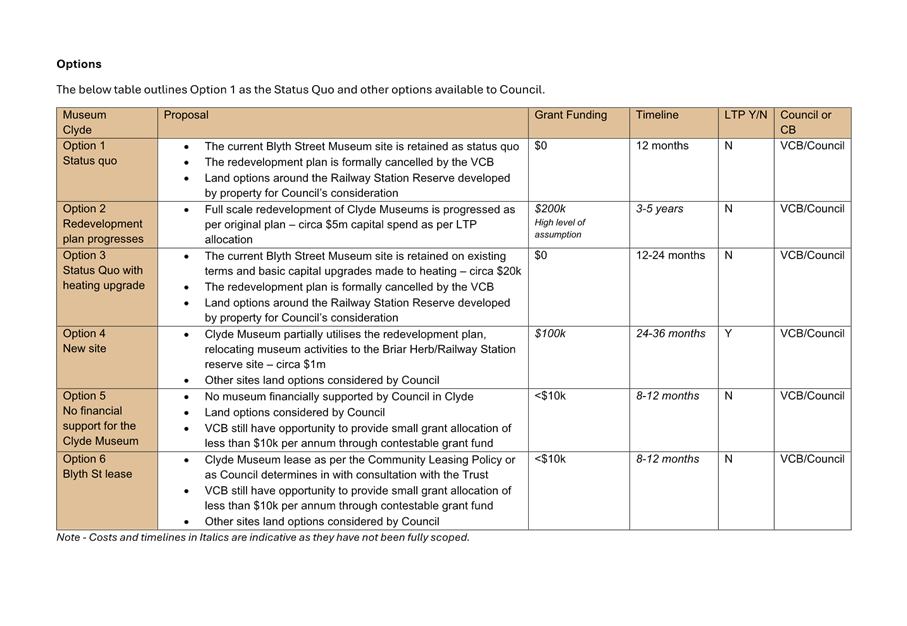Select 'Option 5 No financial support' cell

coord(107,419)
